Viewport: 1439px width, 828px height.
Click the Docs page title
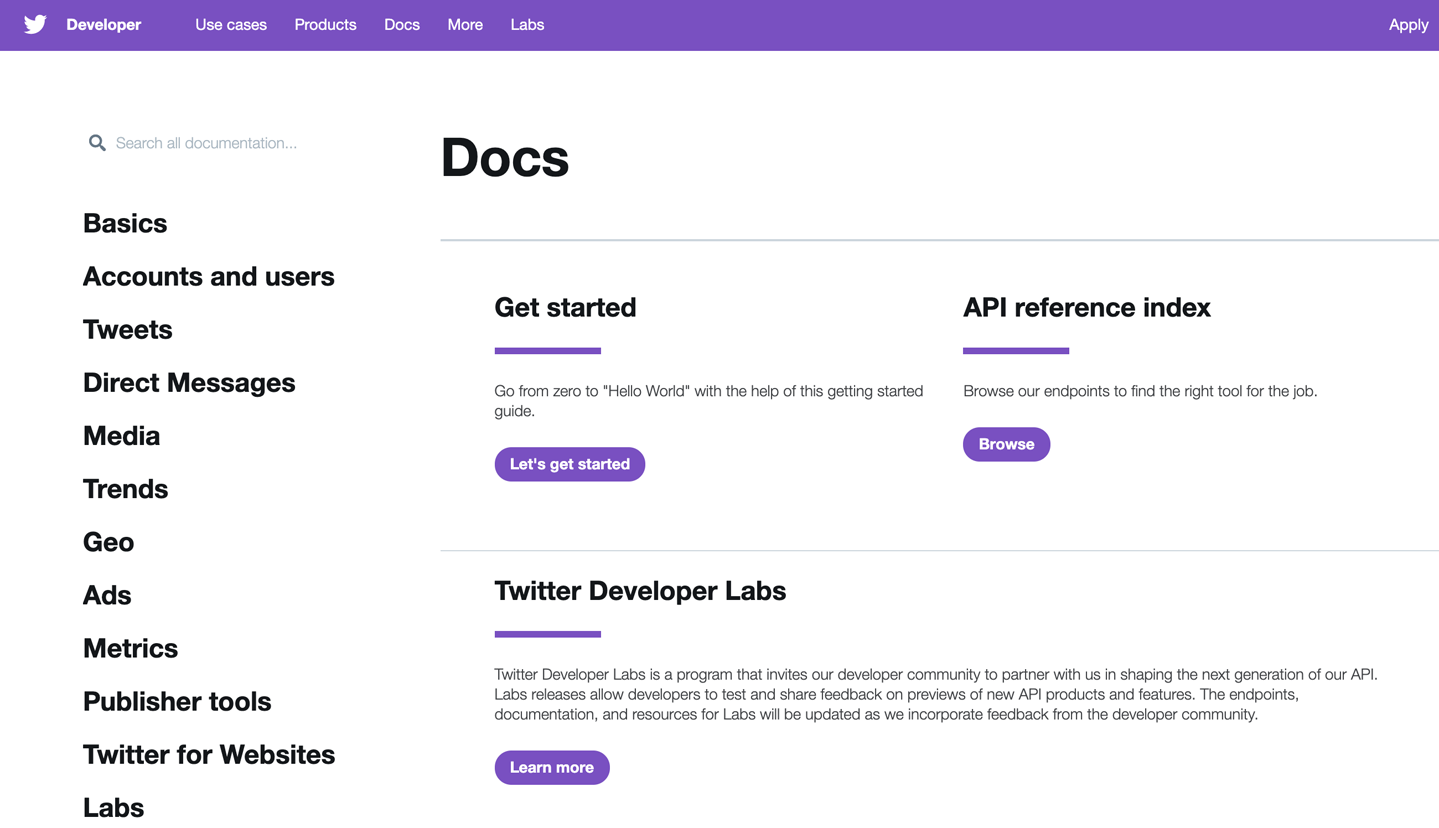coord(505,158)
